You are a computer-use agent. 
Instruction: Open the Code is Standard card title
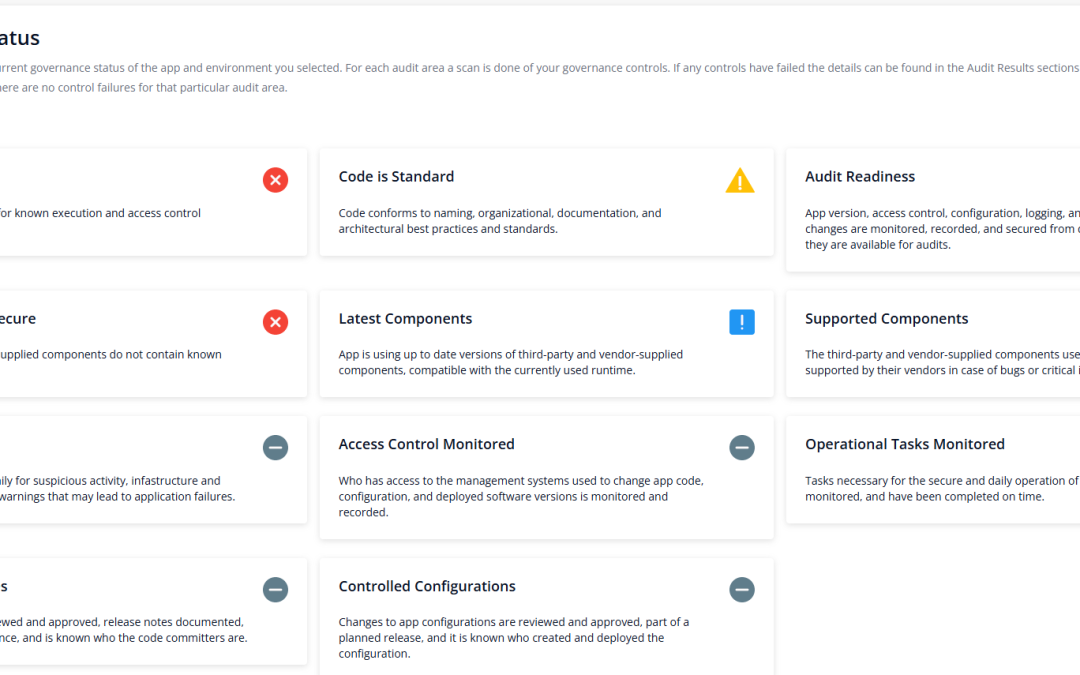pyautogui.click(x=396, y=177)
